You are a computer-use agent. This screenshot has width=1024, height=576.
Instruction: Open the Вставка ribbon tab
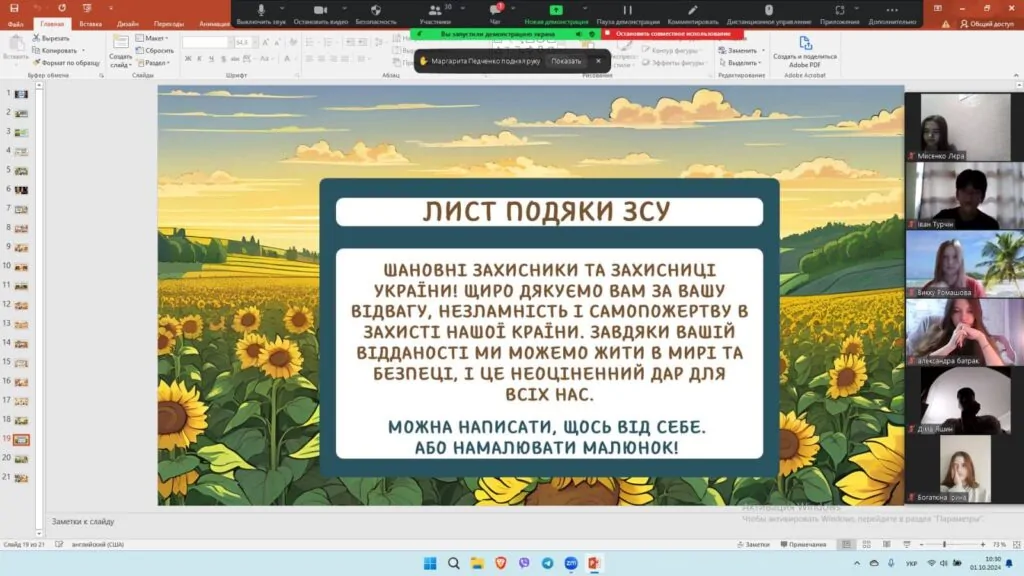click(x=90, y=23)
